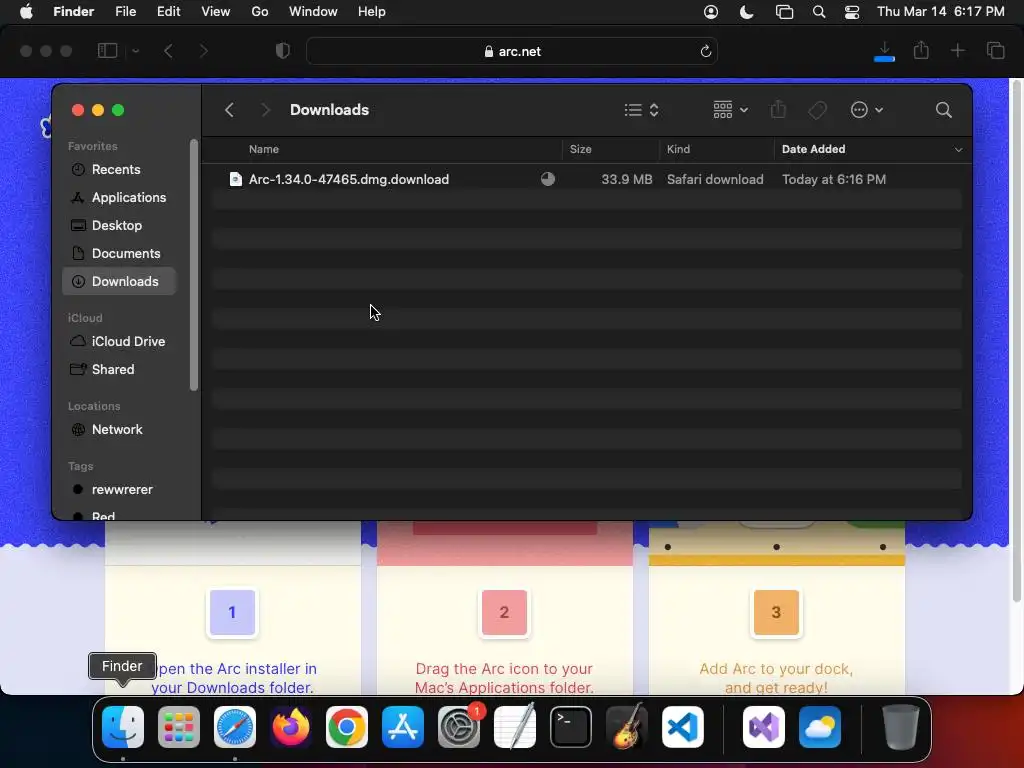
Task: Click the Safari page scrollbar
Action: (1016, 340)
